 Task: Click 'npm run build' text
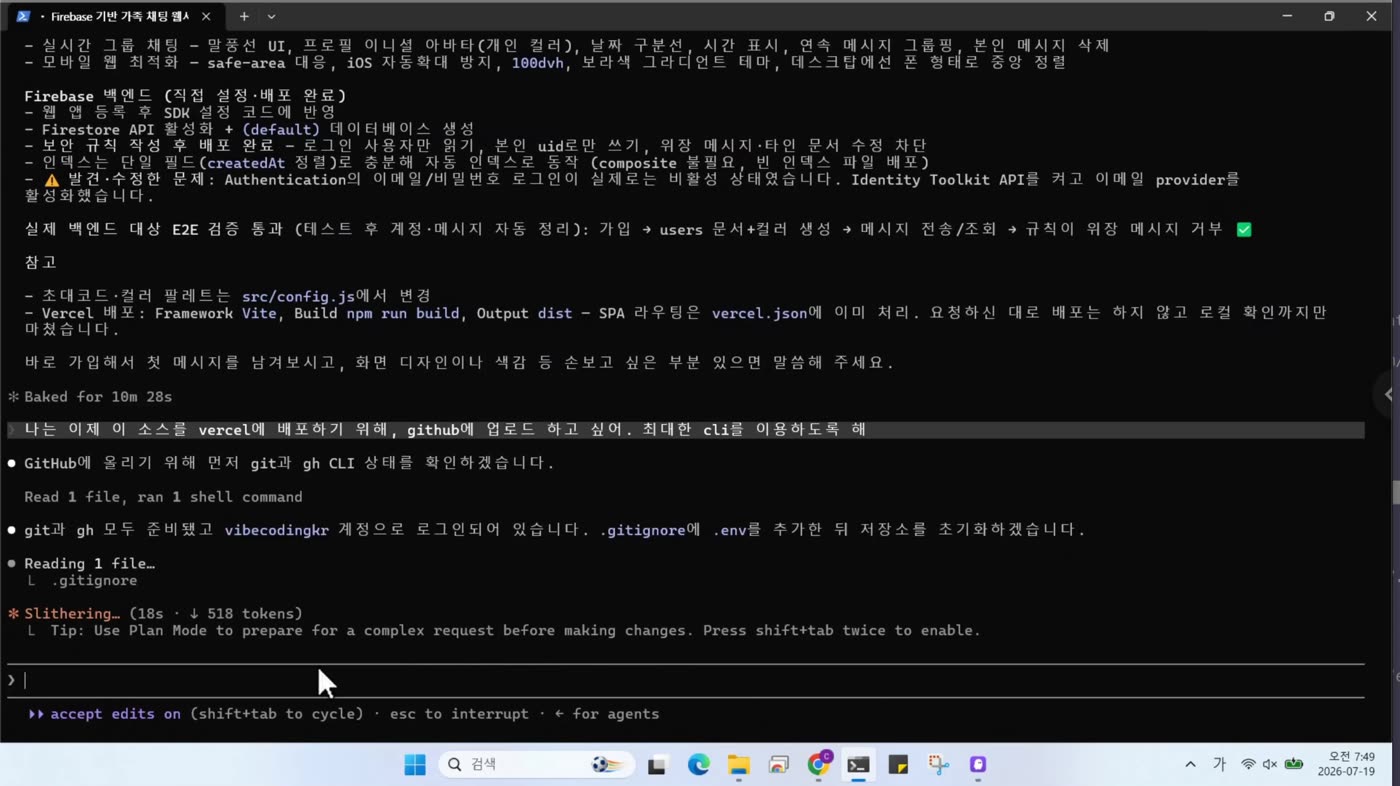coord(402,313)
